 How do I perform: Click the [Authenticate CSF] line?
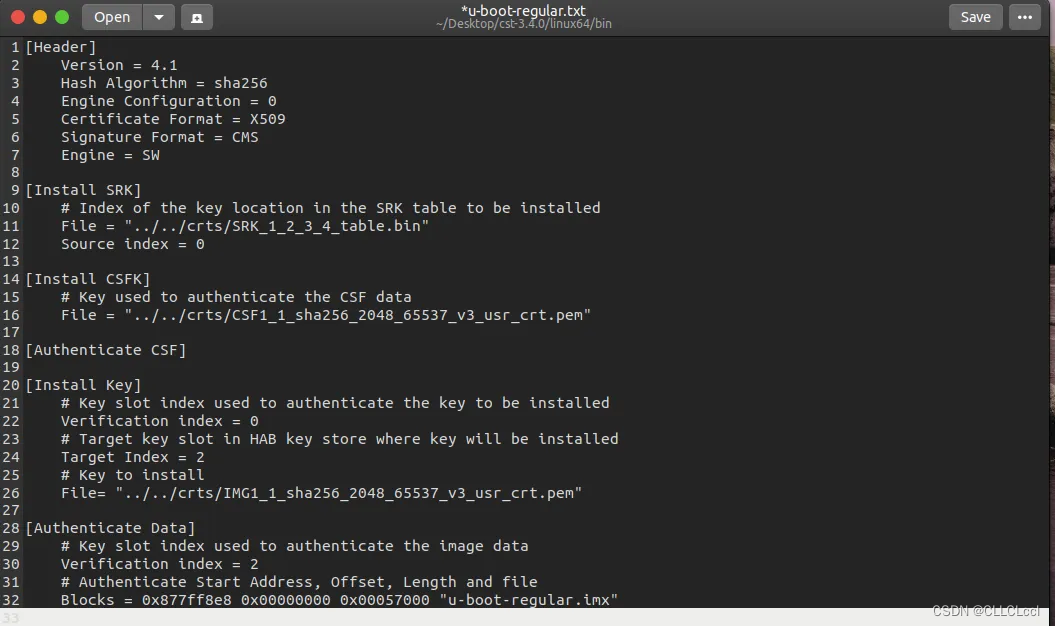tap(103, 349)
